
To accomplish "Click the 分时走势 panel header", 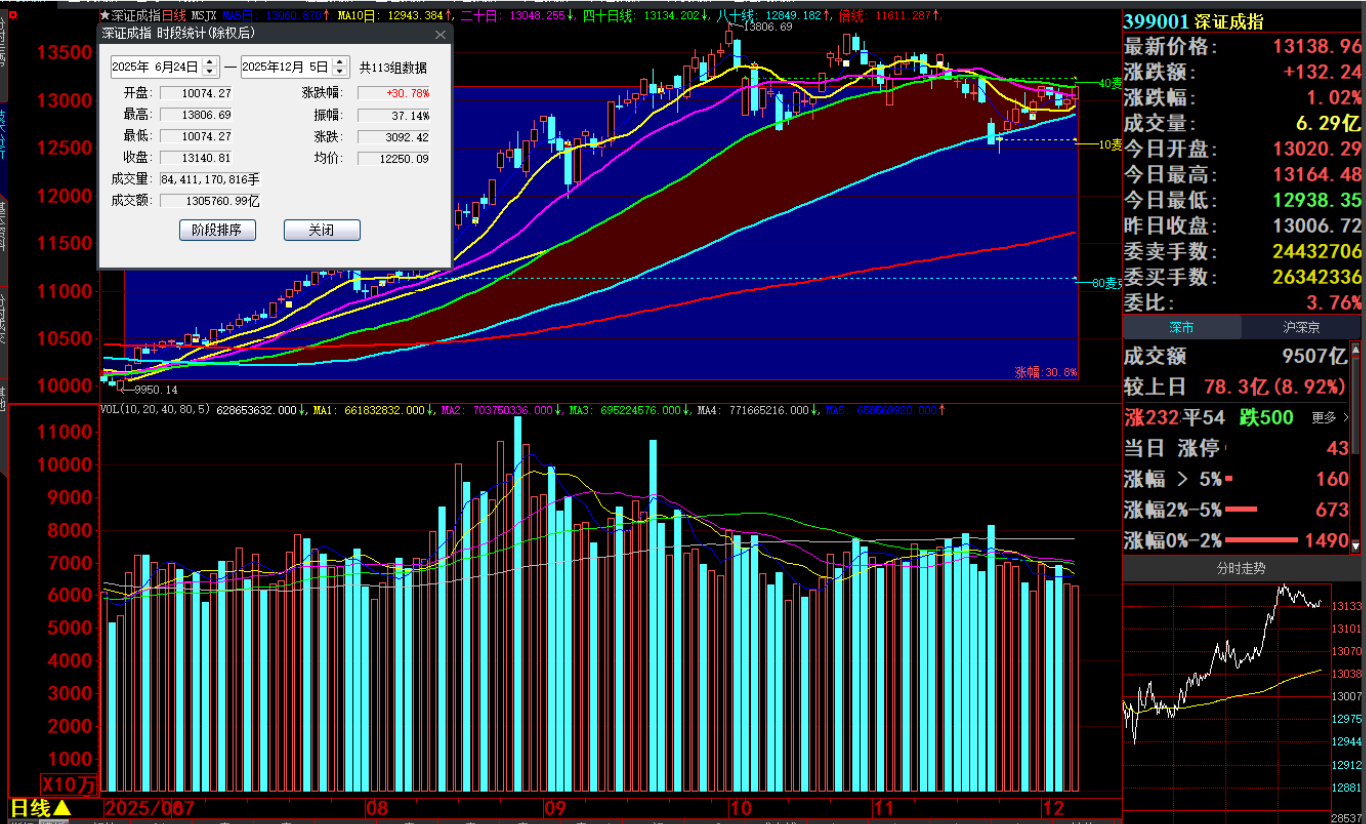I will 1240,568.
